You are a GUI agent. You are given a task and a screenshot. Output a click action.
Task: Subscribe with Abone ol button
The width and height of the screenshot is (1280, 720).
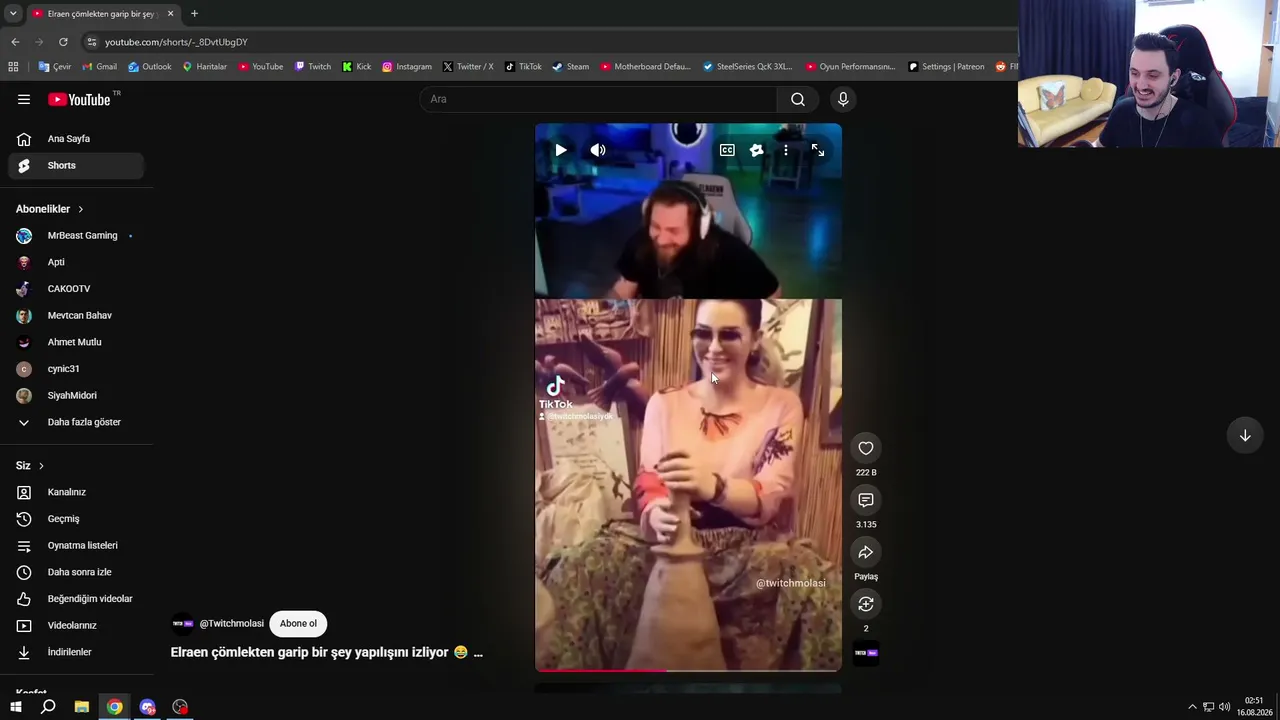[x=298, y=623]
